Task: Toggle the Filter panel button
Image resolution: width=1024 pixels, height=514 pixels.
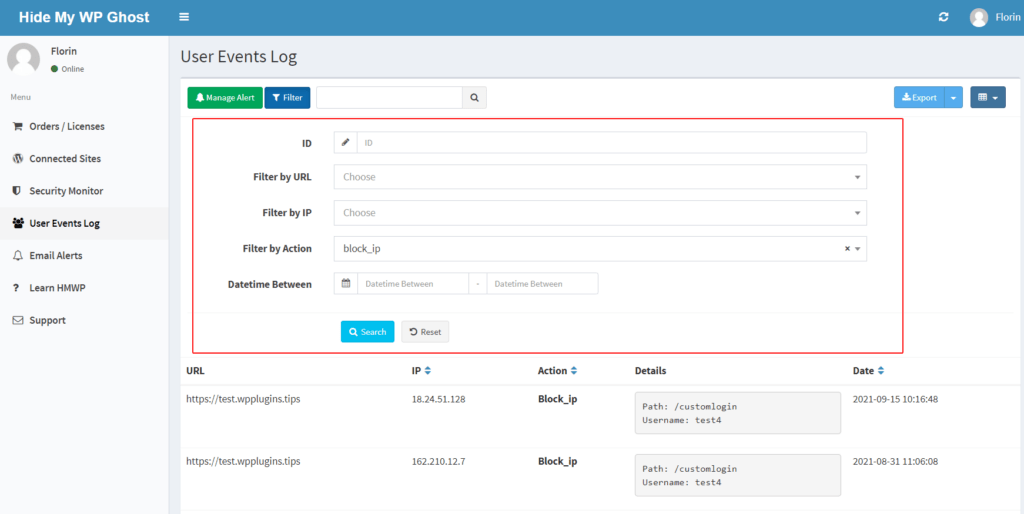Action: click(x=287, y=97)
